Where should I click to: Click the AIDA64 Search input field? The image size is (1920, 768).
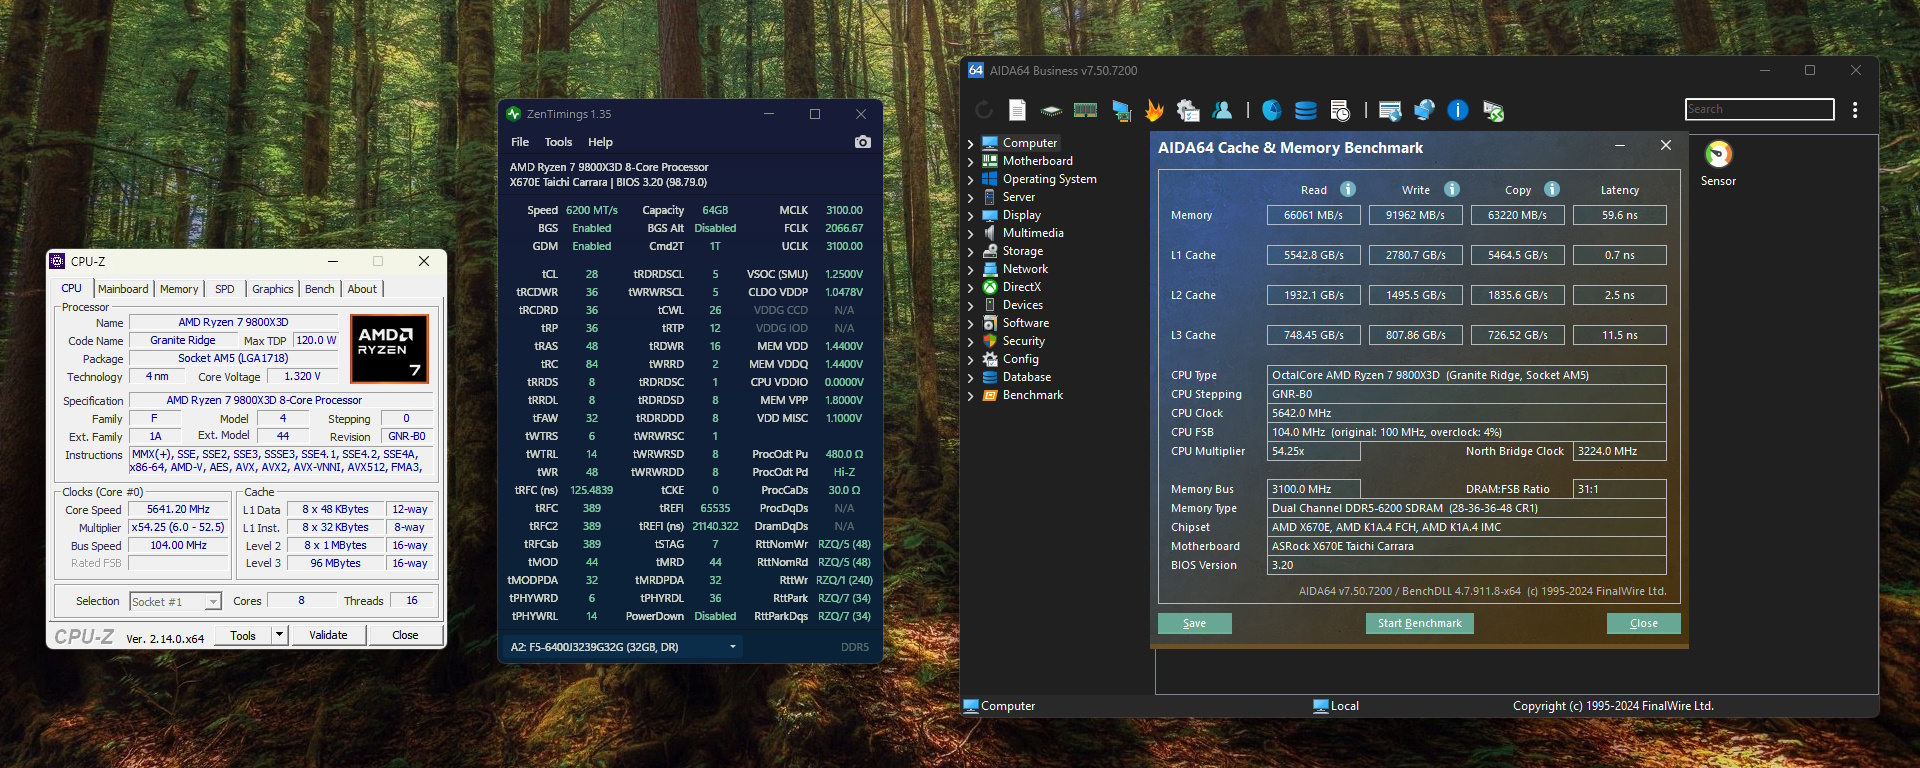point(1759,109)
